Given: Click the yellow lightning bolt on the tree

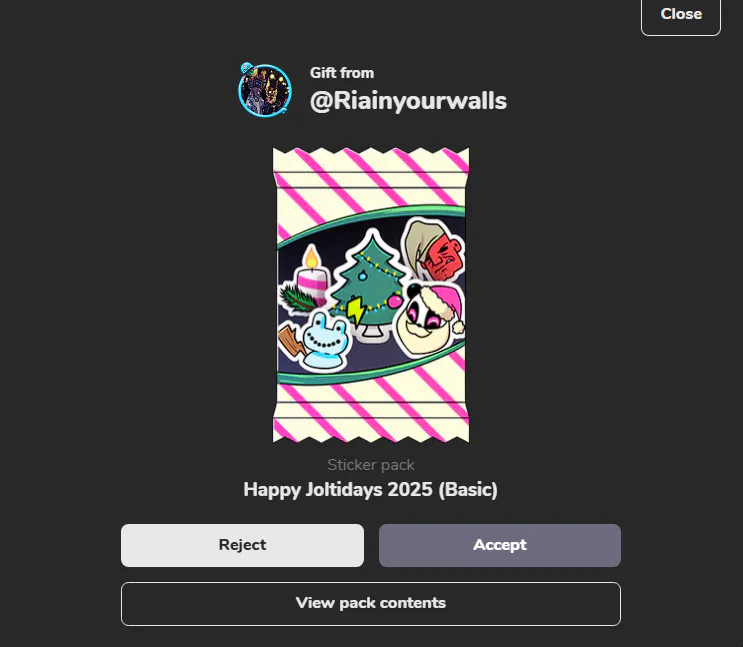Looking at the screenshot, I should click(x=355, y=310).
